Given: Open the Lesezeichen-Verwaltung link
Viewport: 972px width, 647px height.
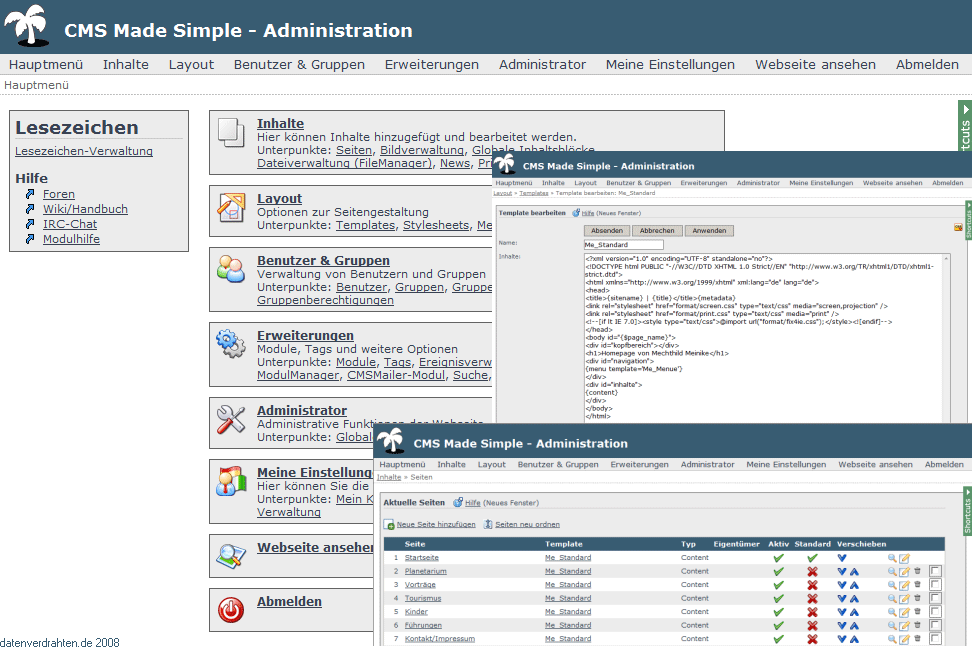Looking at the screenshot, I should point(84,151).
